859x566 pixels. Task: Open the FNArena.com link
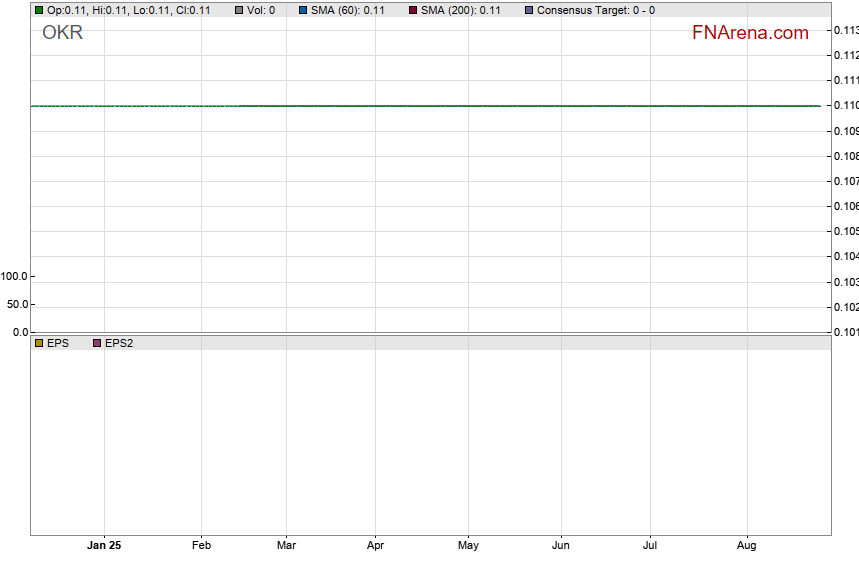[x=749, y=33]
